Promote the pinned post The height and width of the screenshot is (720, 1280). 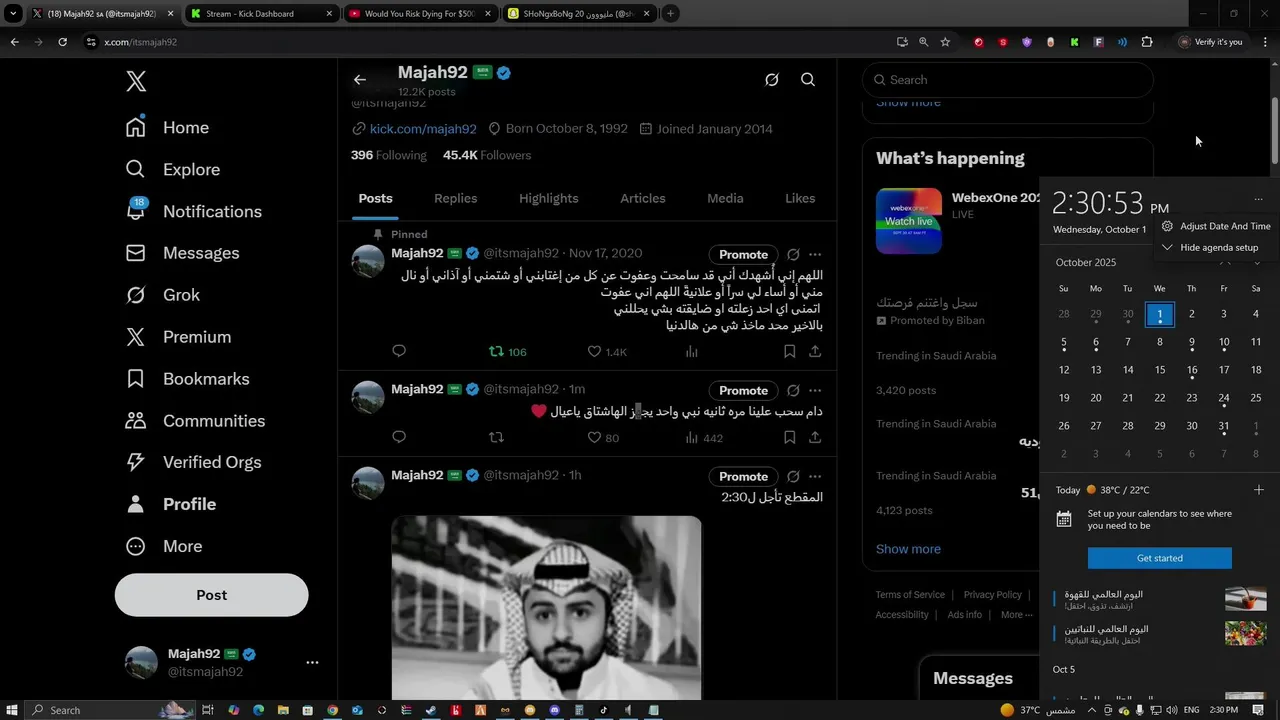click(743, 254)
